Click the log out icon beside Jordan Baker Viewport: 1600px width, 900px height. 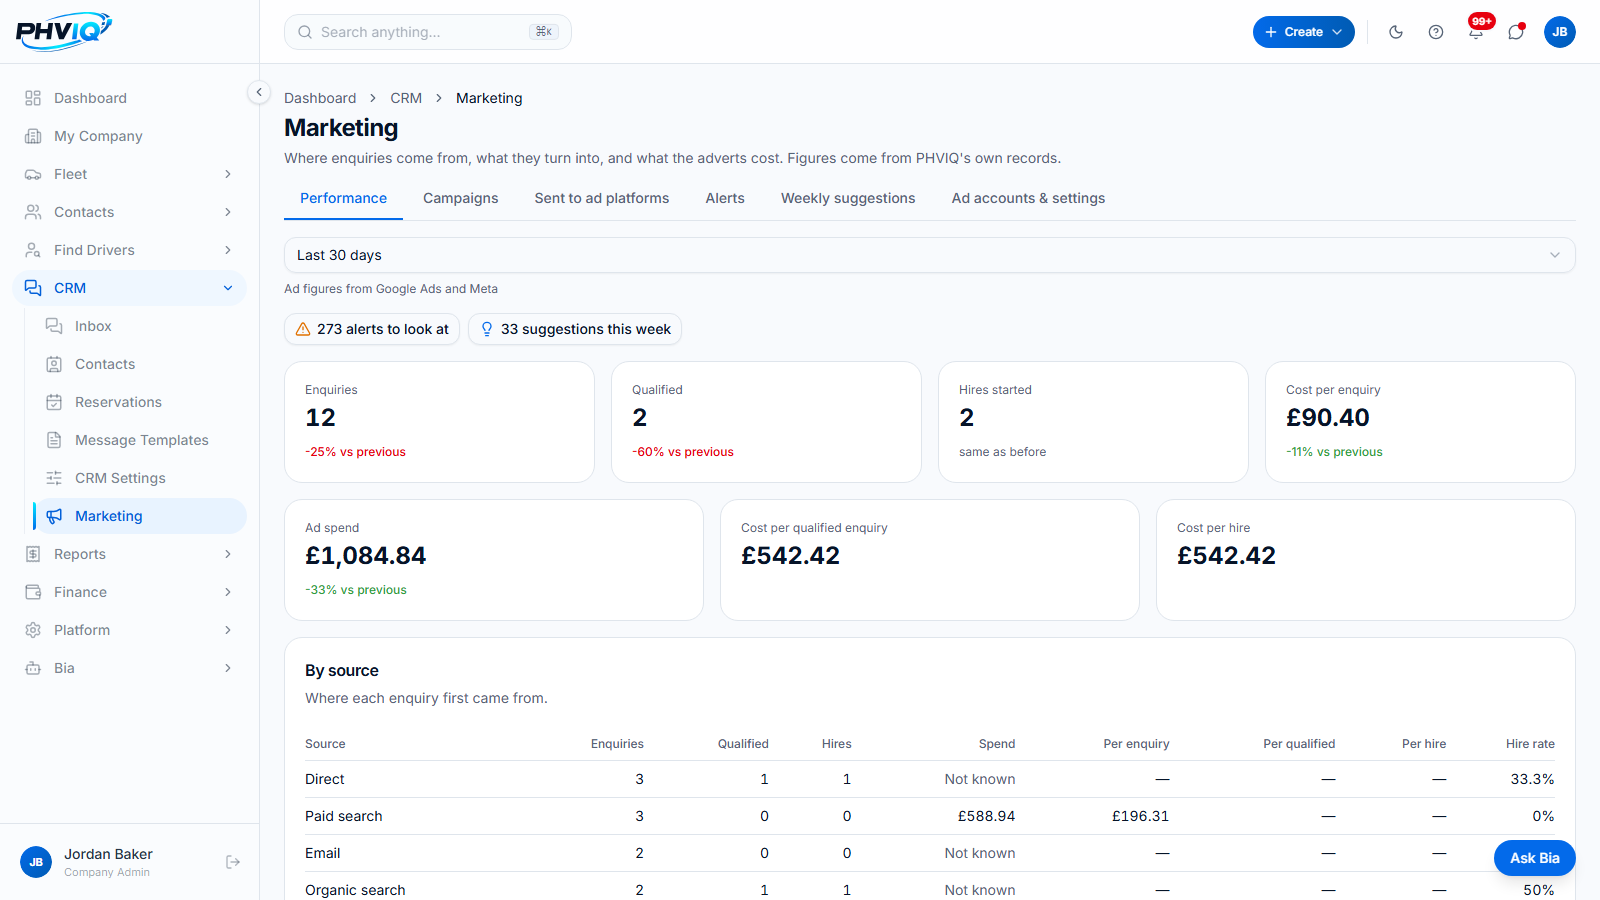(x=233, y=862)
